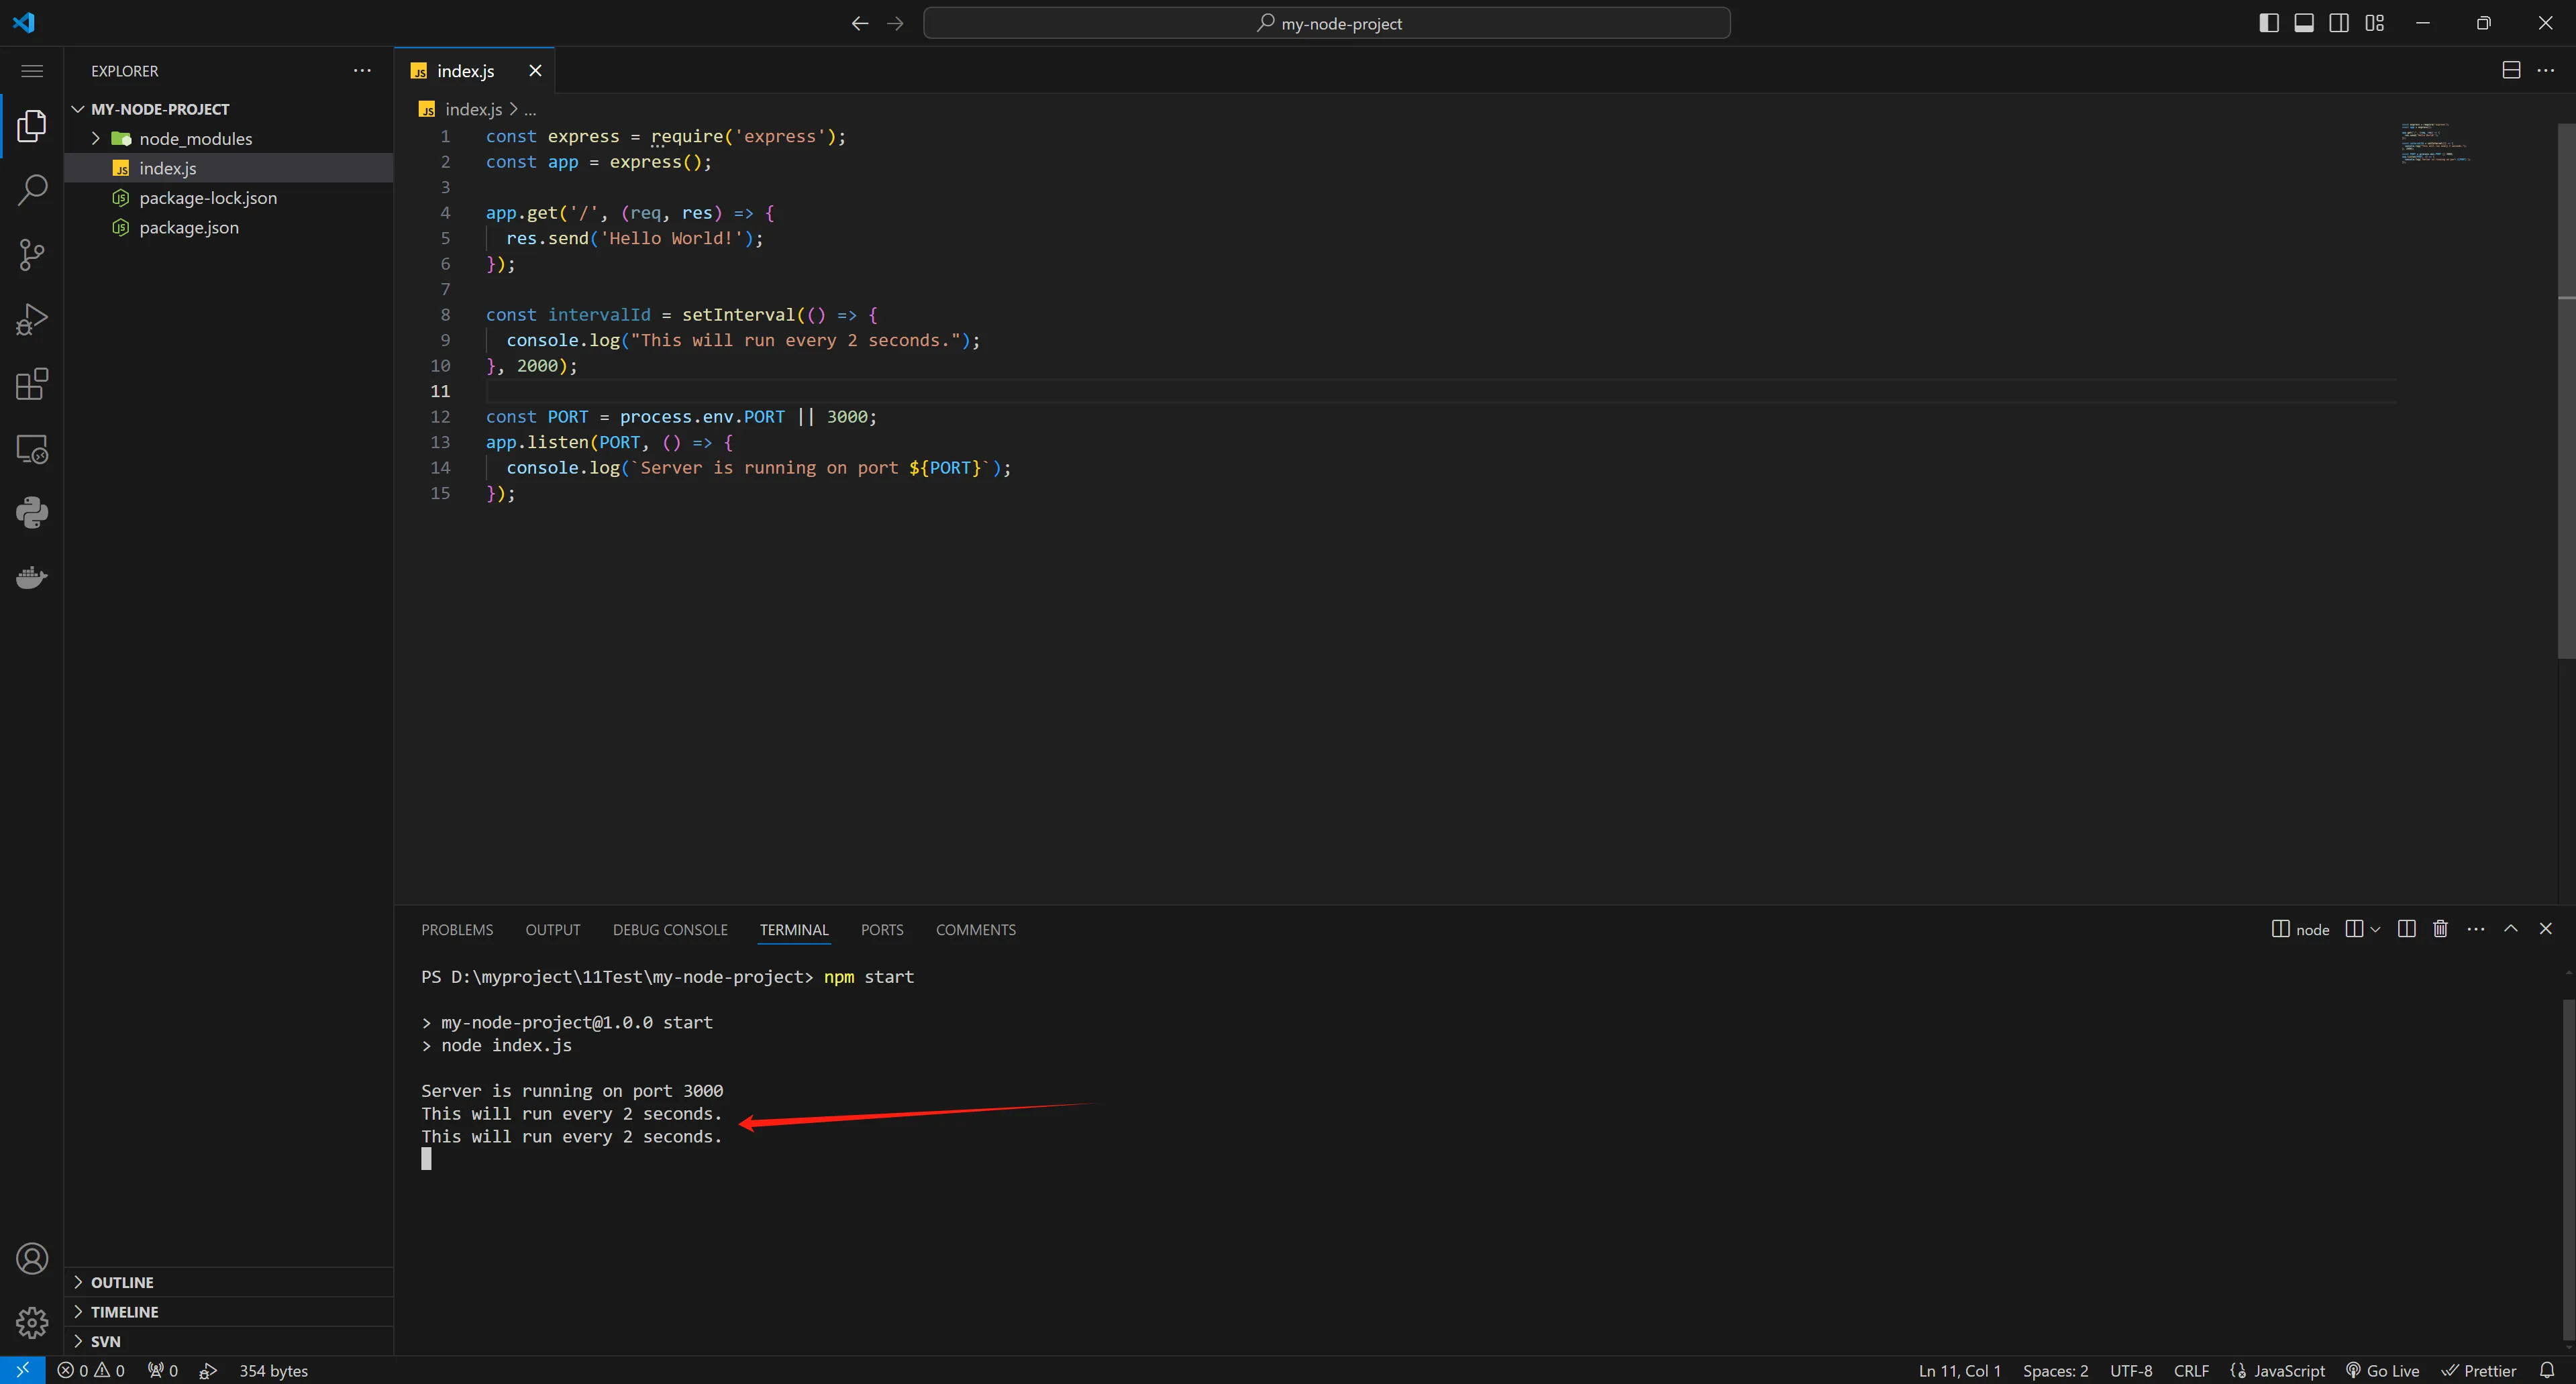Open terminal panel more actions ellipsis

tap(2476, 929)
